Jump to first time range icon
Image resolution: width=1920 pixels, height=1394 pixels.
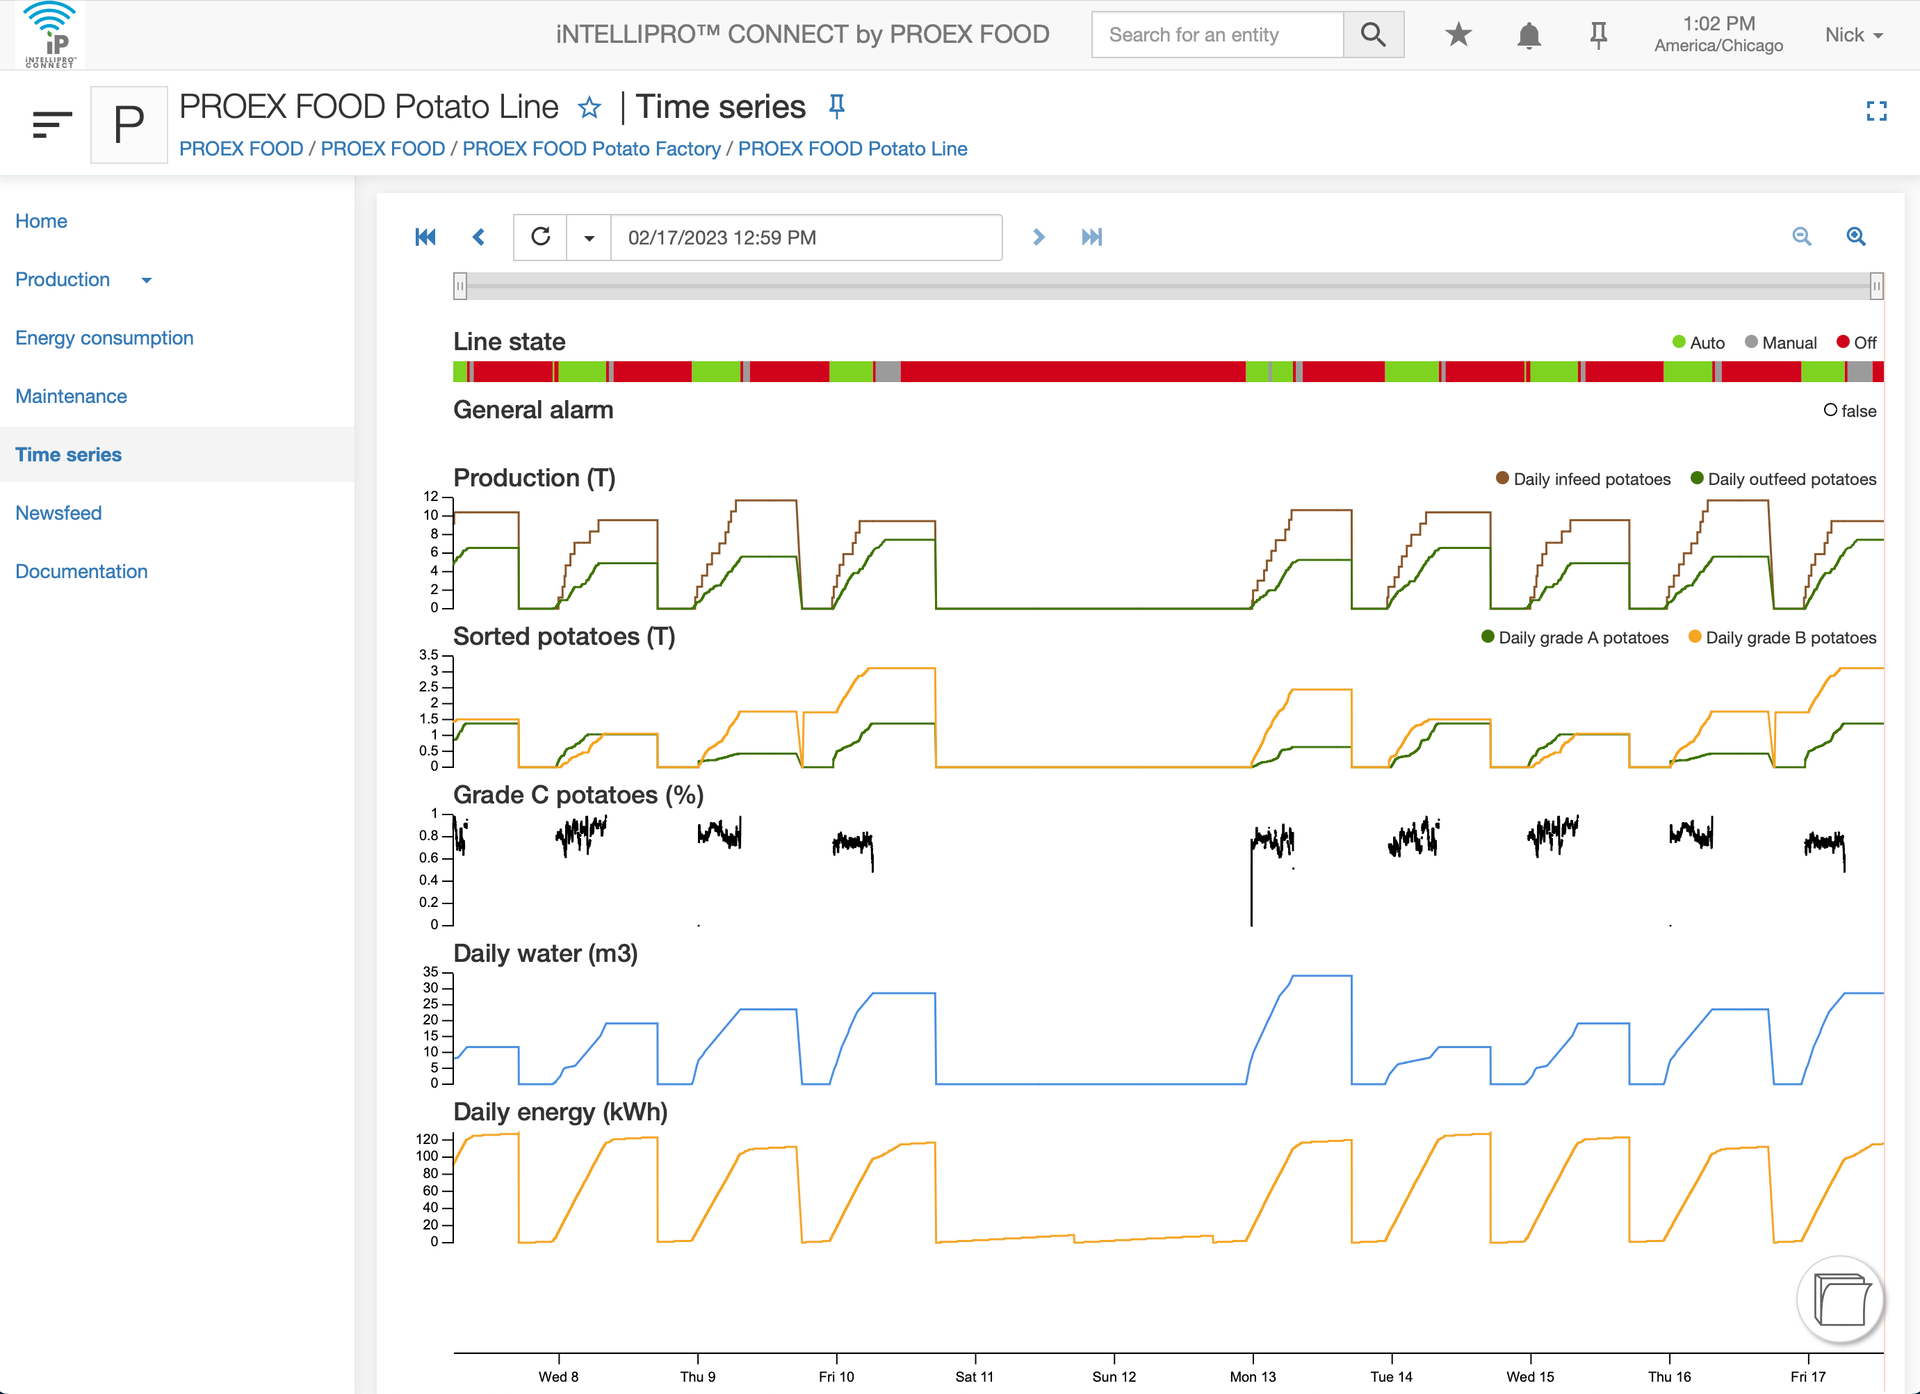tap(425, 237)
